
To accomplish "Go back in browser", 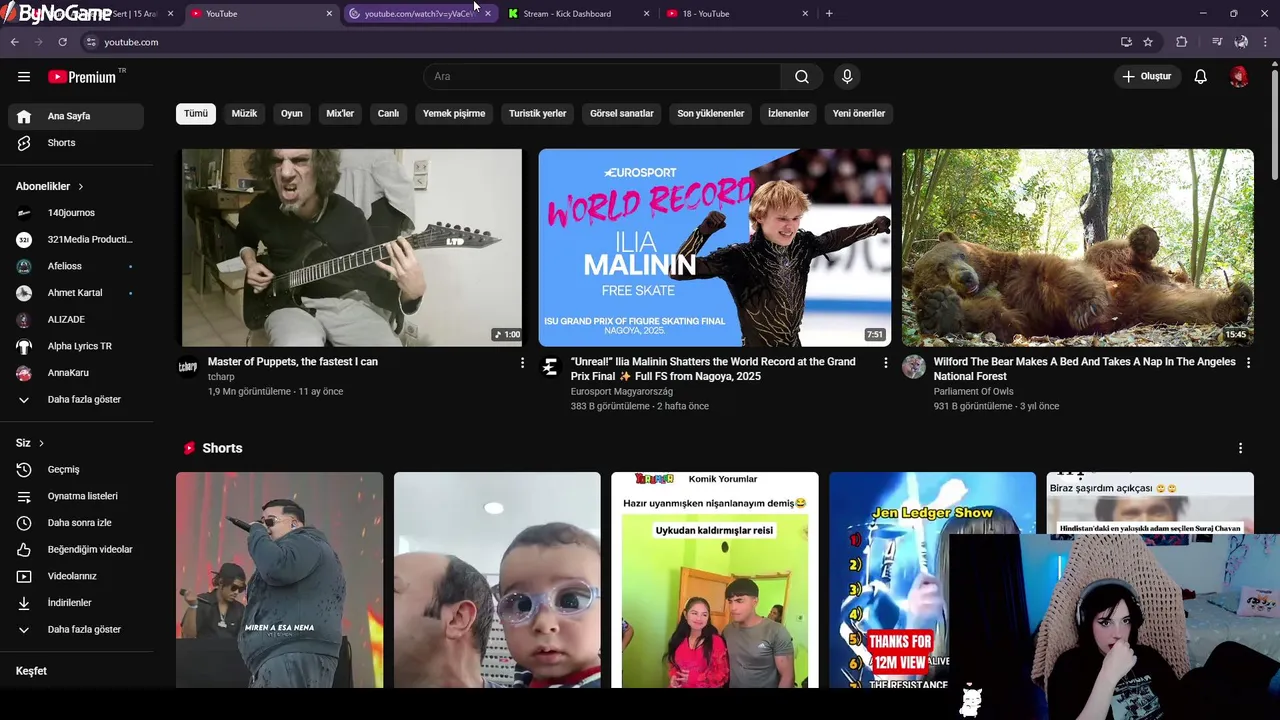I will click(x=14, y=42).
